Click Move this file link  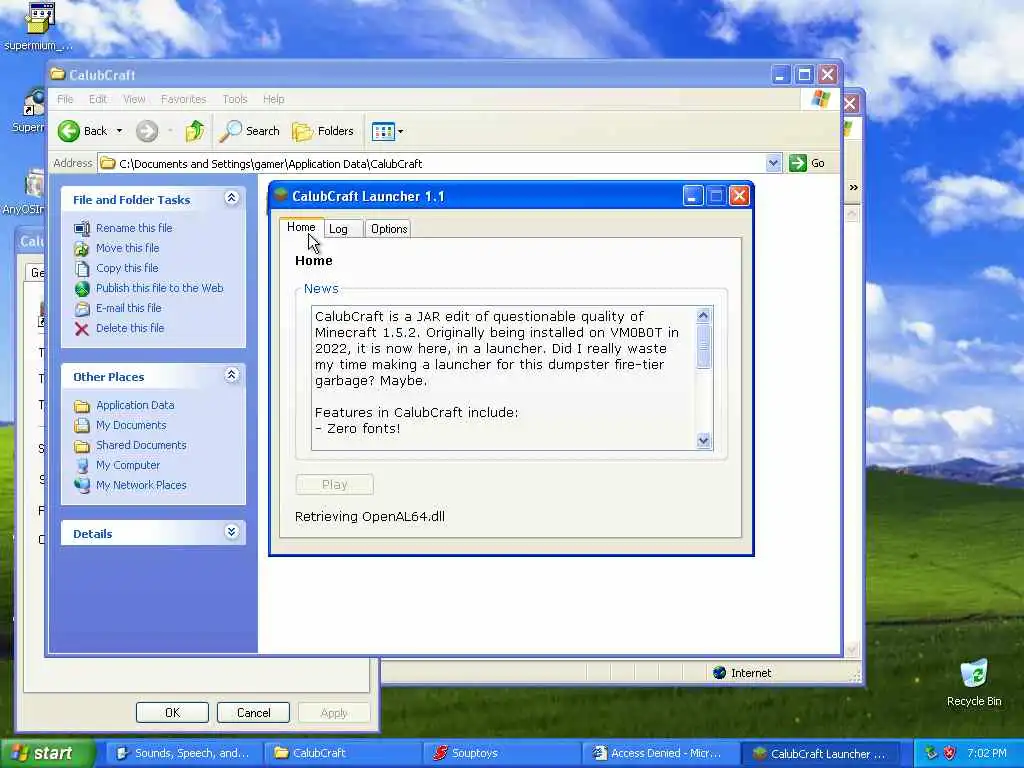point(127,248)
